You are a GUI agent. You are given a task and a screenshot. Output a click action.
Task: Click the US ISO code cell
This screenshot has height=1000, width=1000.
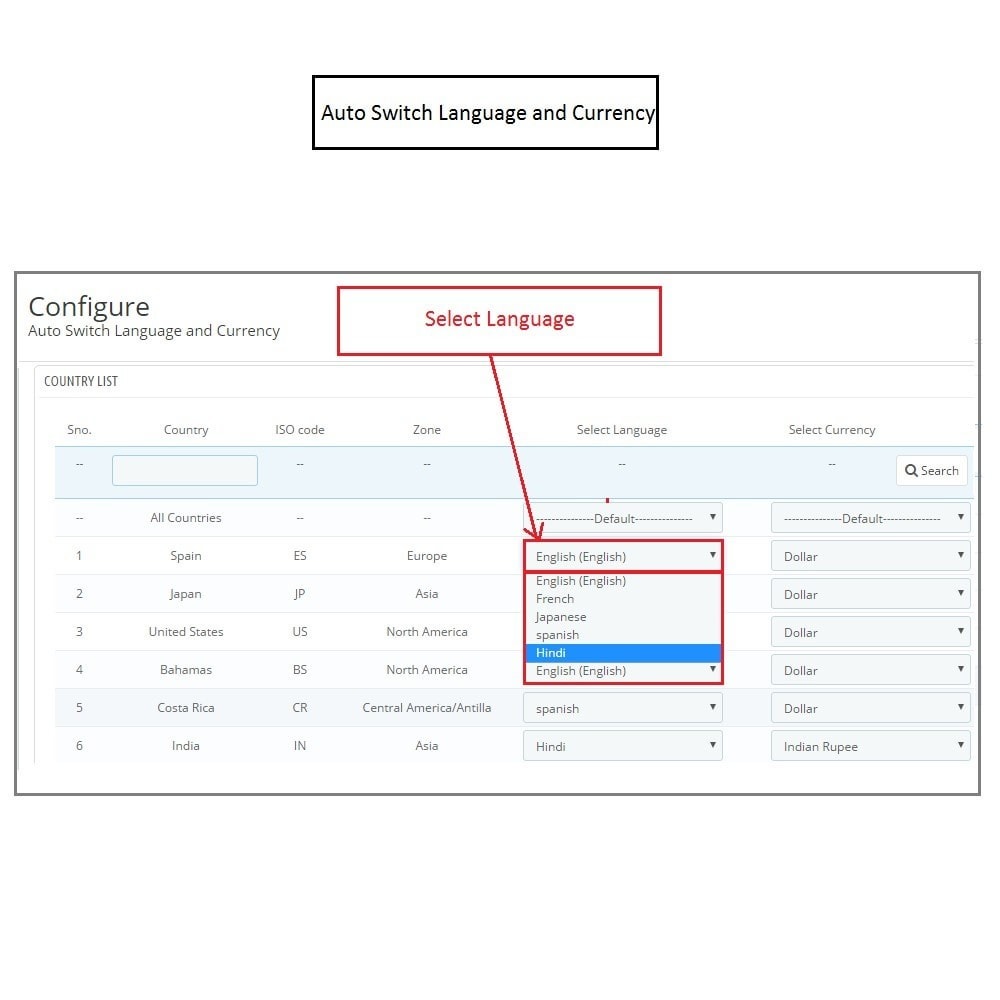tap(300, 631)
